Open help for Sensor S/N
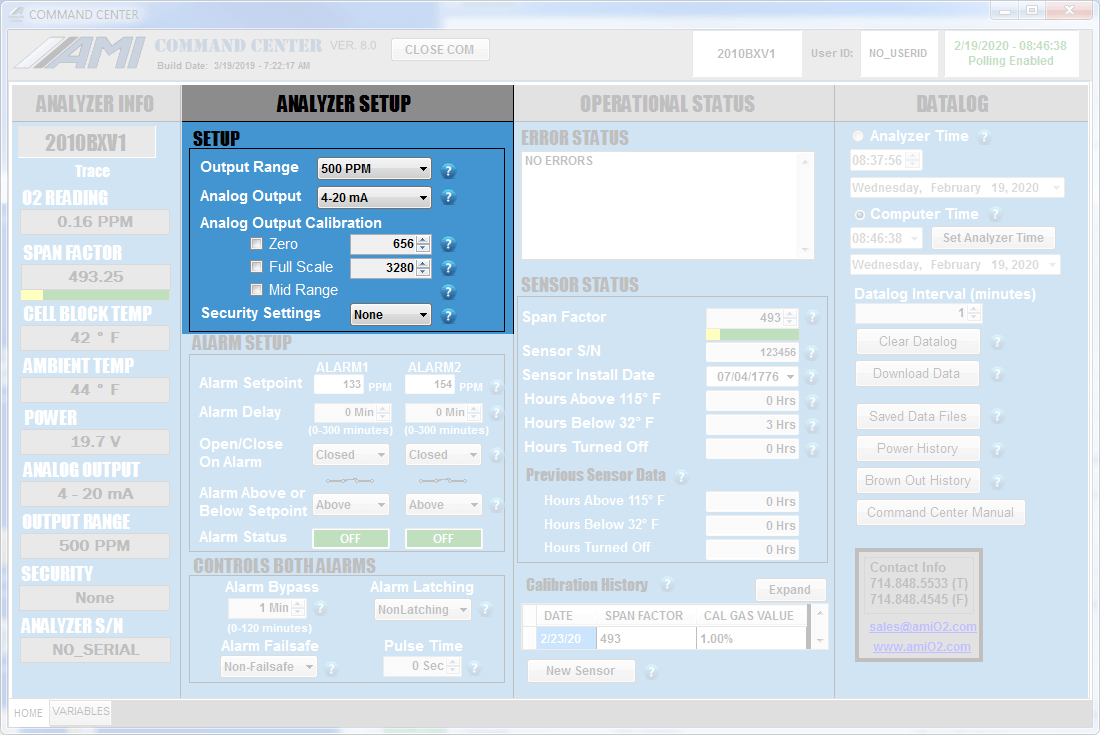Image resolution: width=1100 pixels, height=735 pixels. click(812, 353)
